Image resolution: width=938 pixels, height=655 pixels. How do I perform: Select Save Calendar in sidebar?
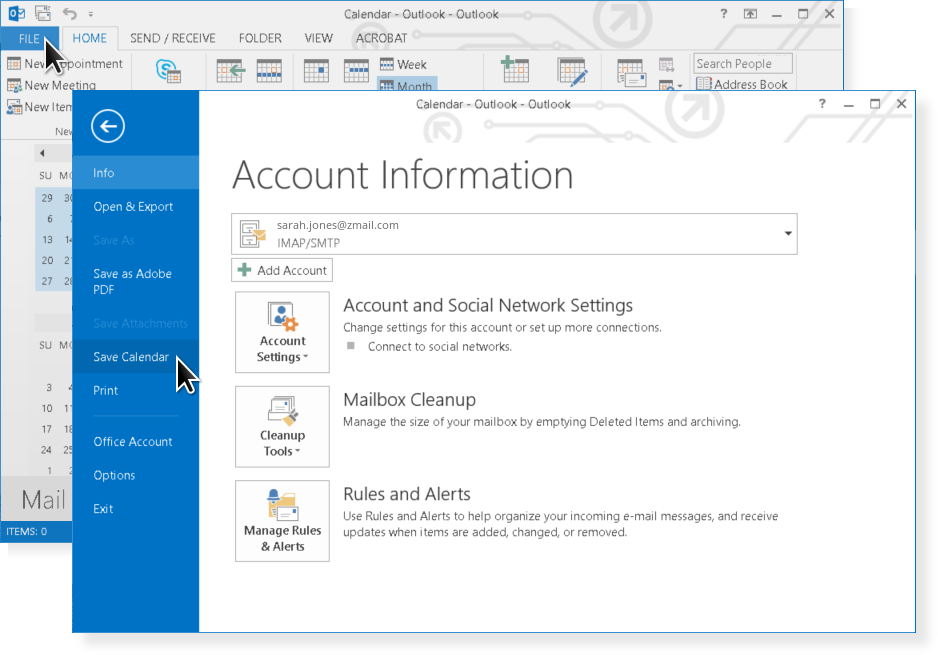(x=131, y=357)
